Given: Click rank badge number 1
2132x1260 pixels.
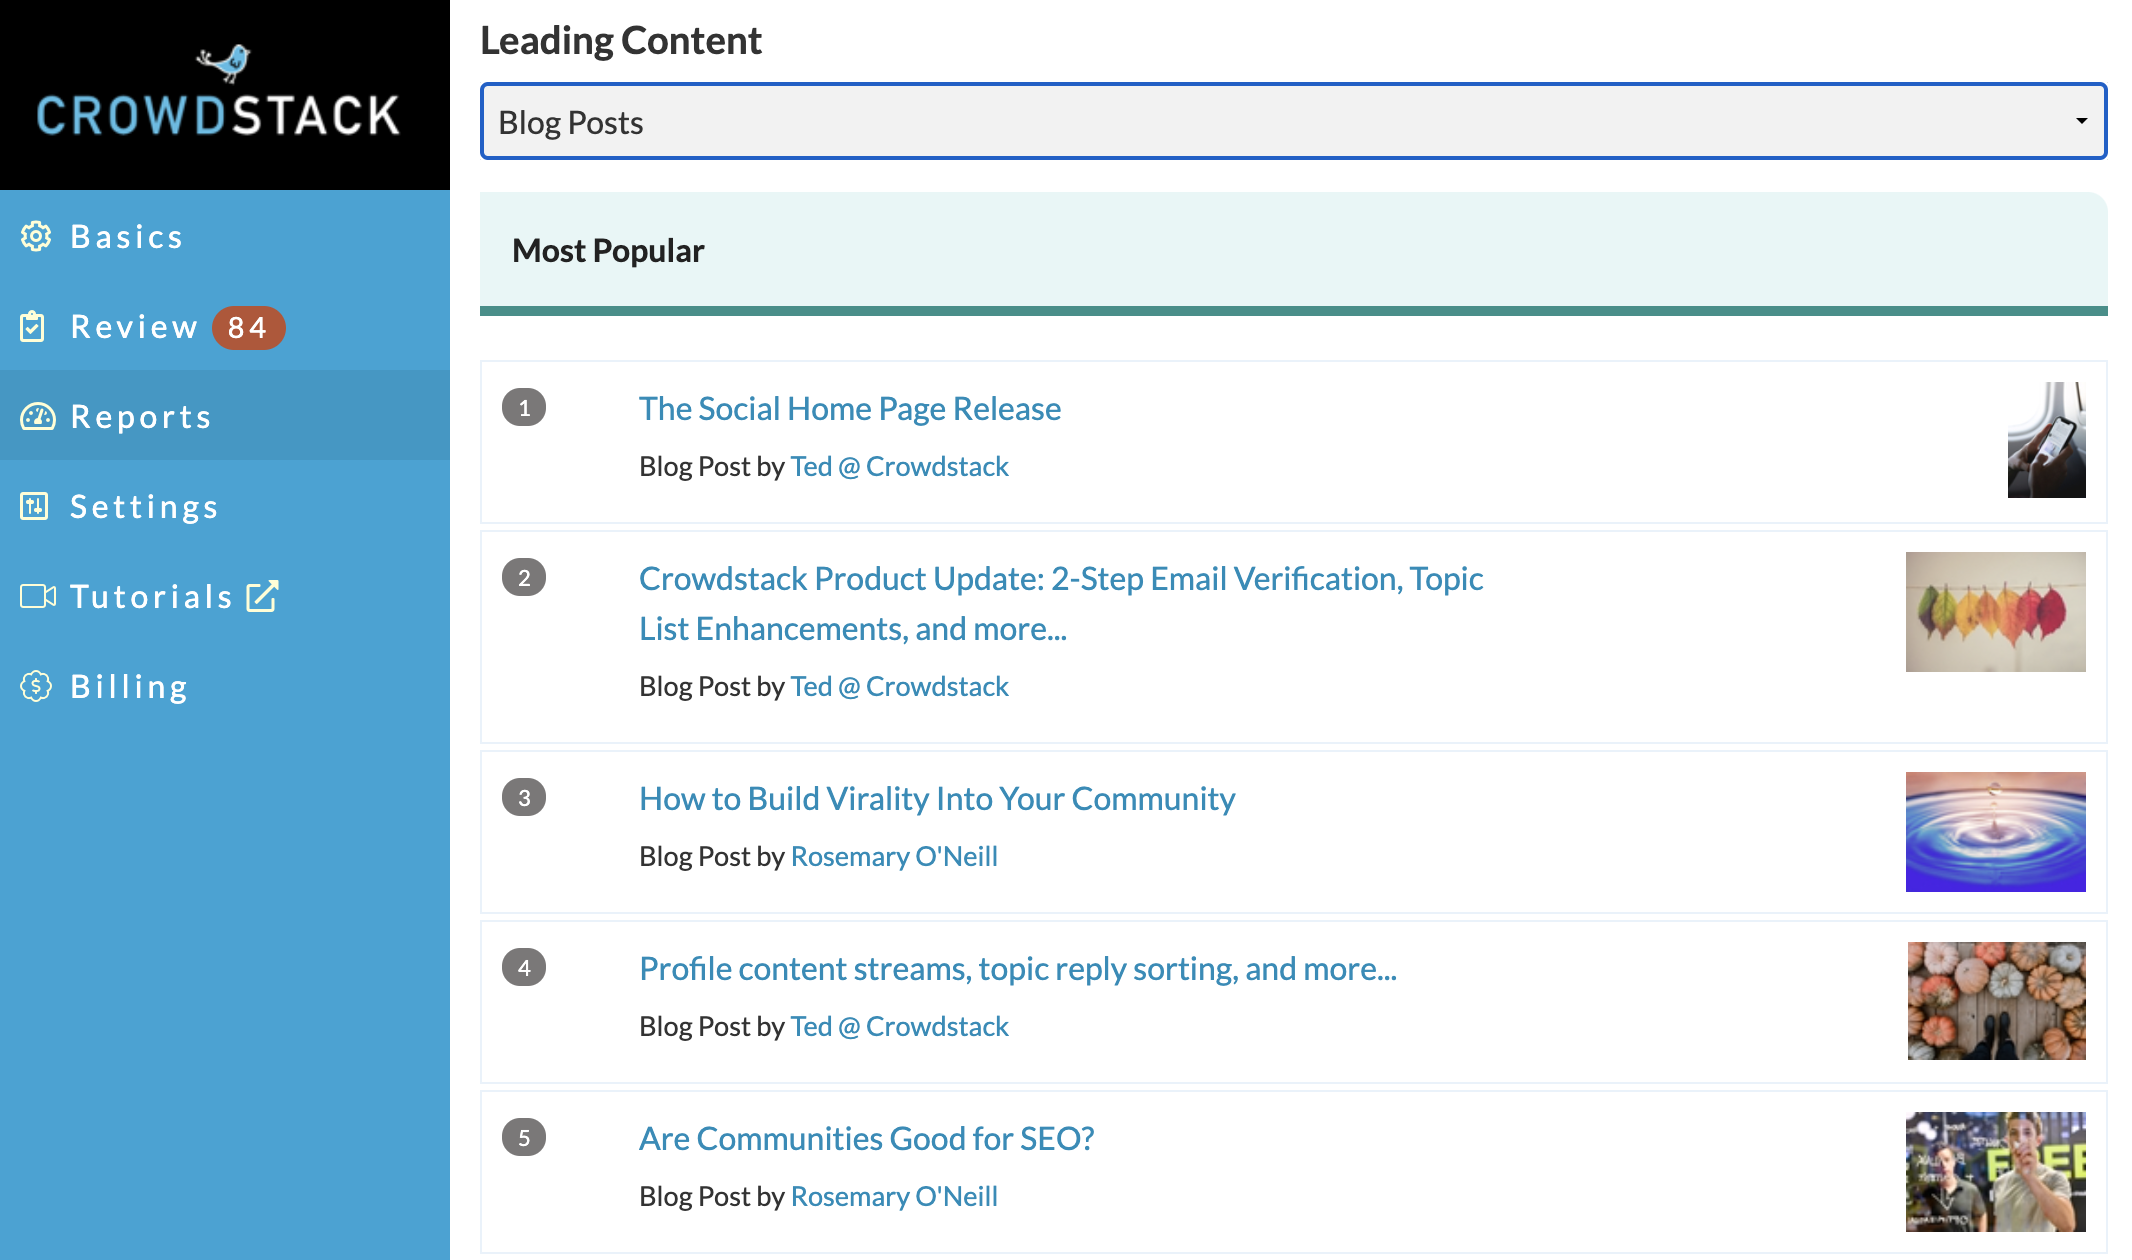Looking at the screenshot, I should (524, 407).
